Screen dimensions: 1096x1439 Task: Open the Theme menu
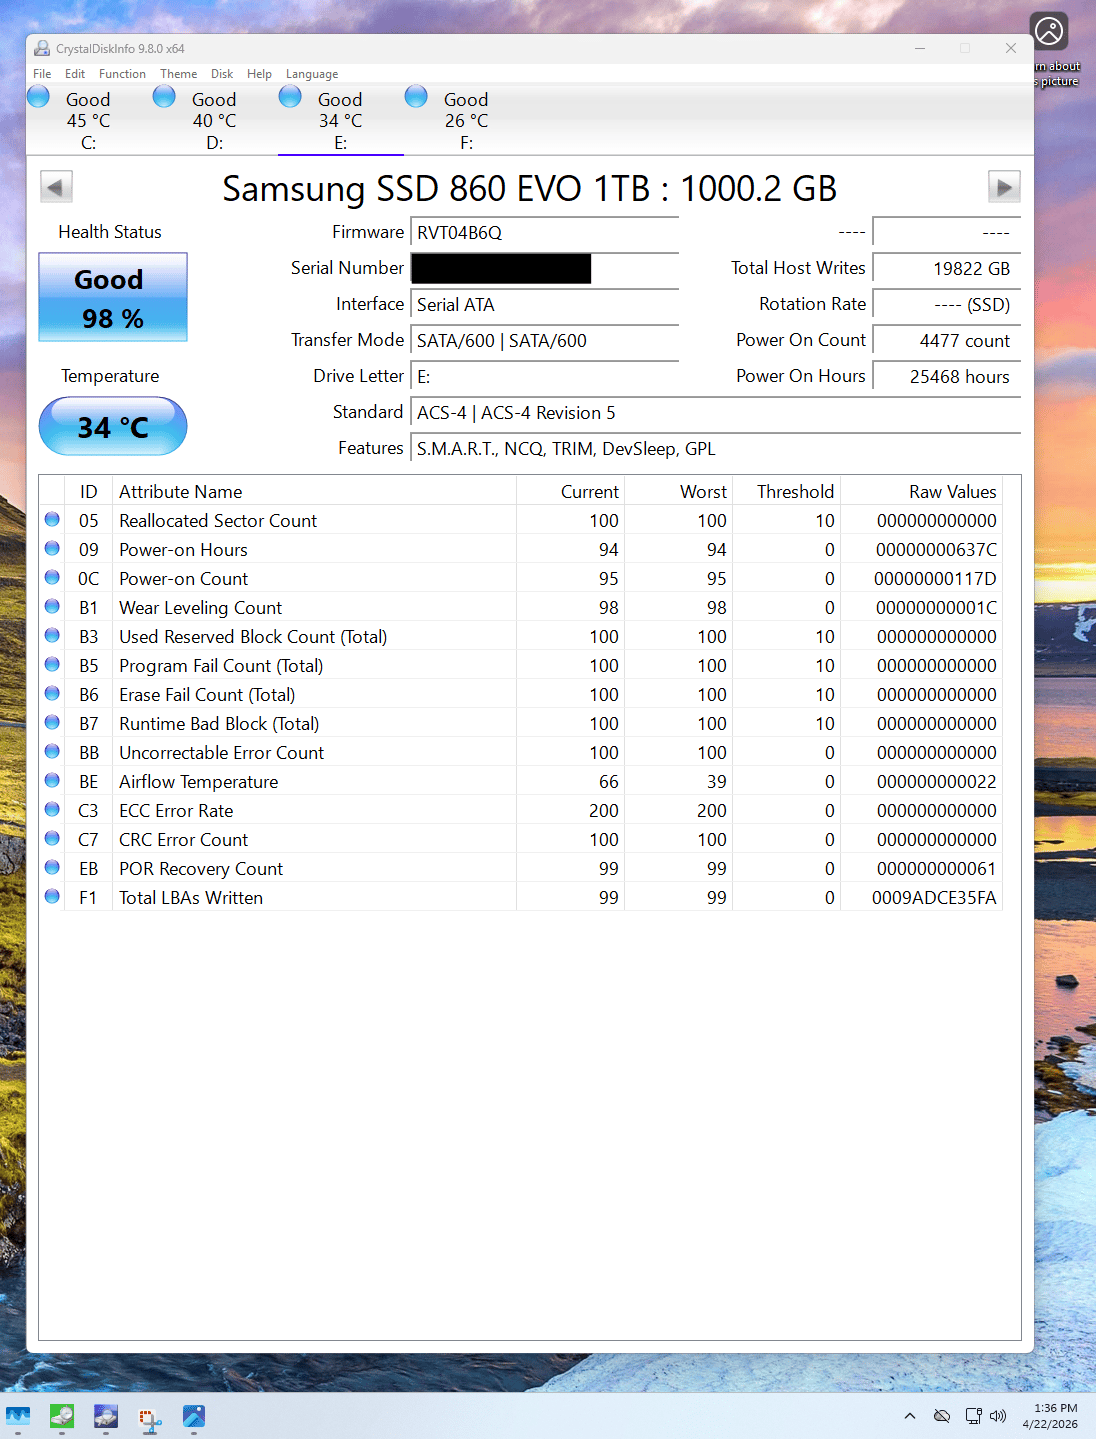click(178, 74)
